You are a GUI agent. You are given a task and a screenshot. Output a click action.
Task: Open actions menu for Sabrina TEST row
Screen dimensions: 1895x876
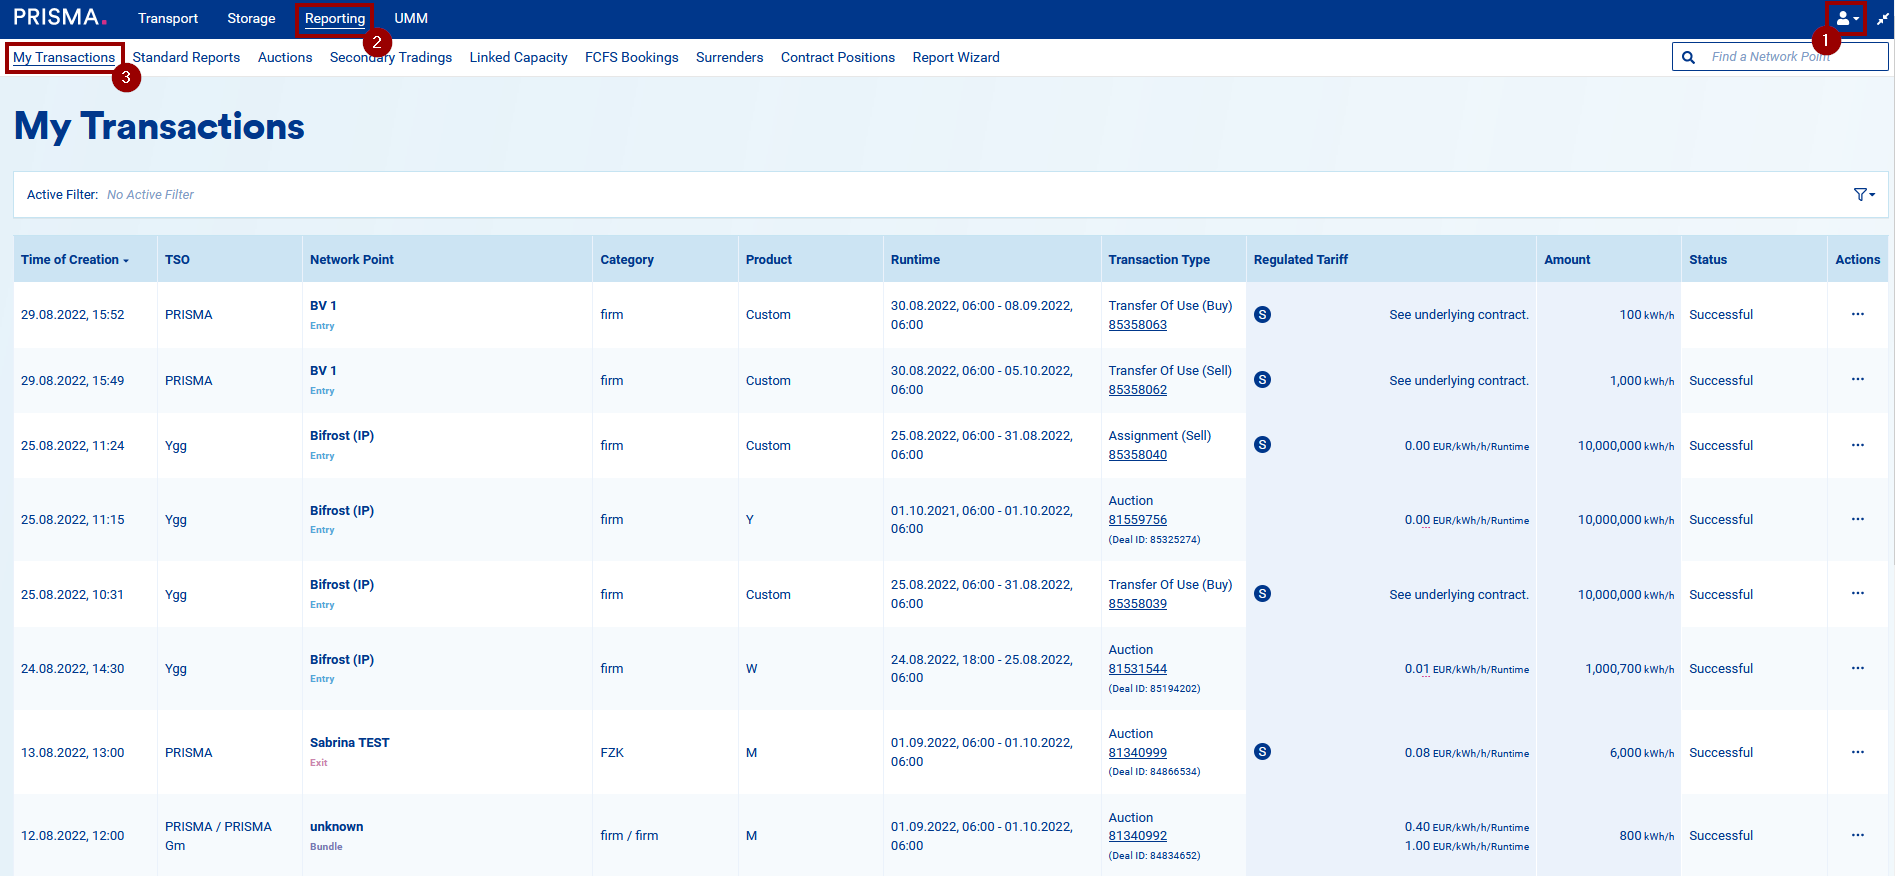pos(1857,752)
